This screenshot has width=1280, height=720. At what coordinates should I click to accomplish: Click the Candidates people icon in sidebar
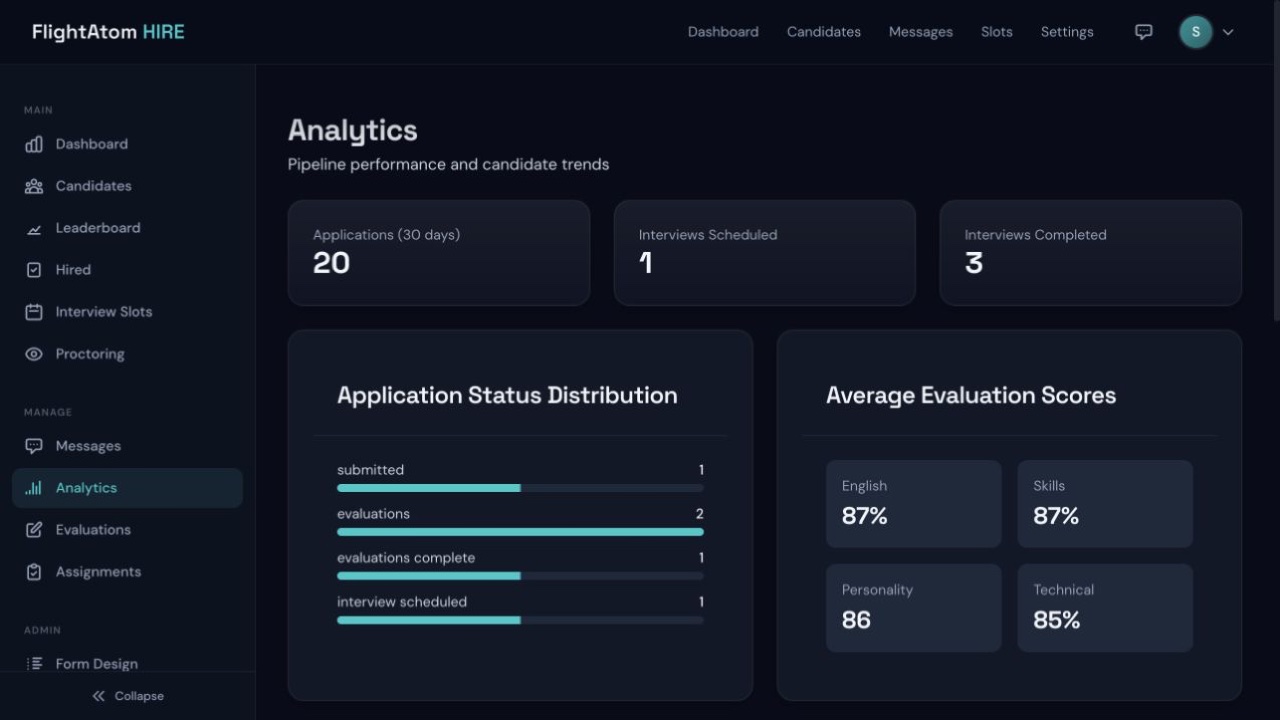click(34, 186)
